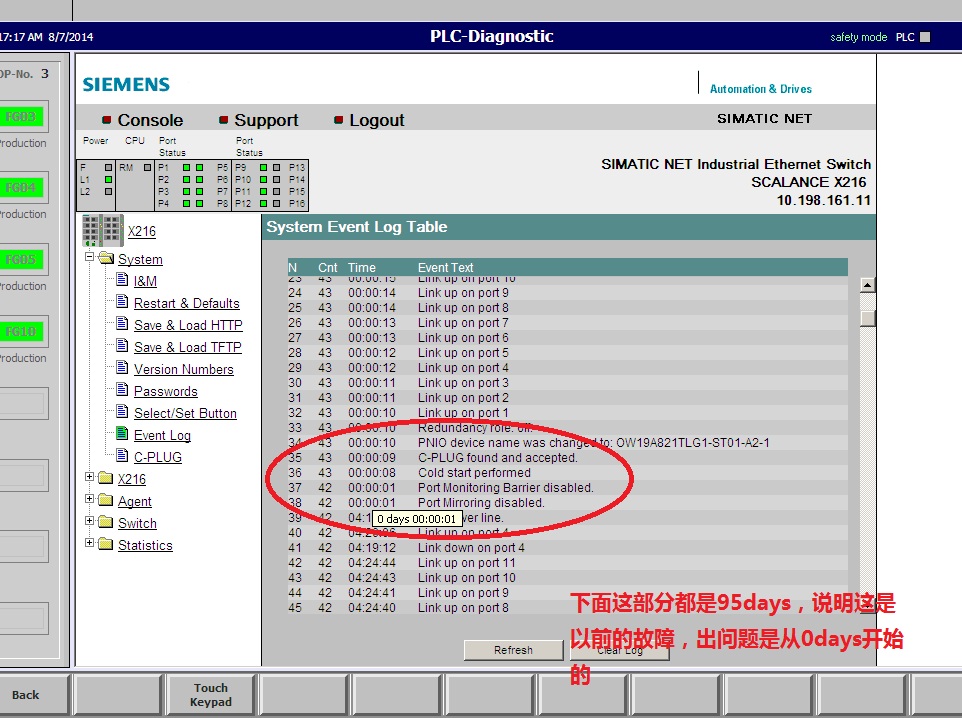Click the P9 port status LED
Image resolution: width=962 pixels, height=718 pixels.
(x=264, y=167)
